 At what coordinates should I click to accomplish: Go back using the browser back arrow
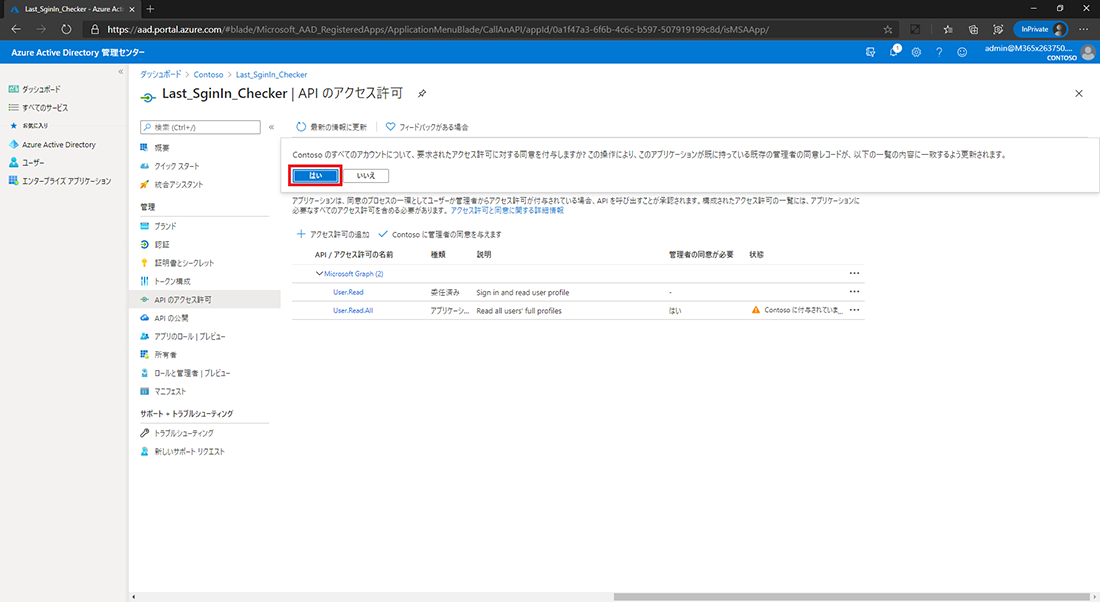pos(16,29)
